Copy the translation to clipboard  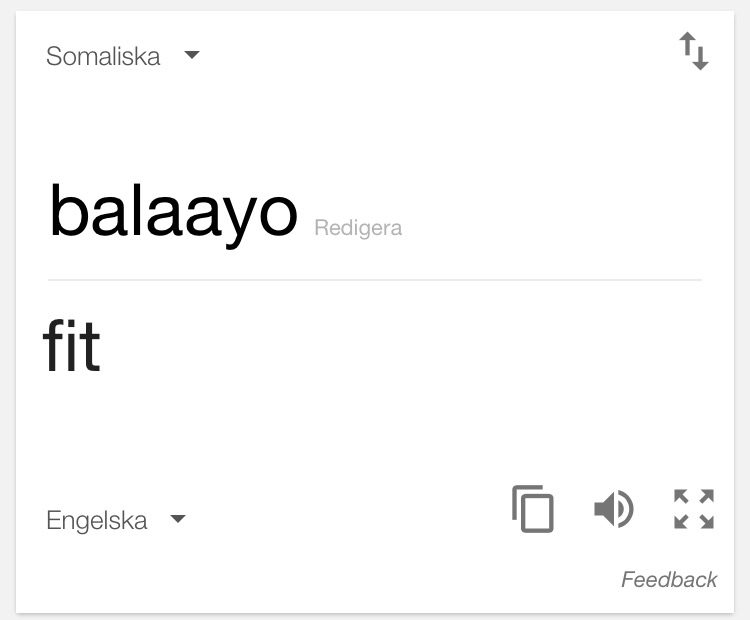tap(533, 509)
